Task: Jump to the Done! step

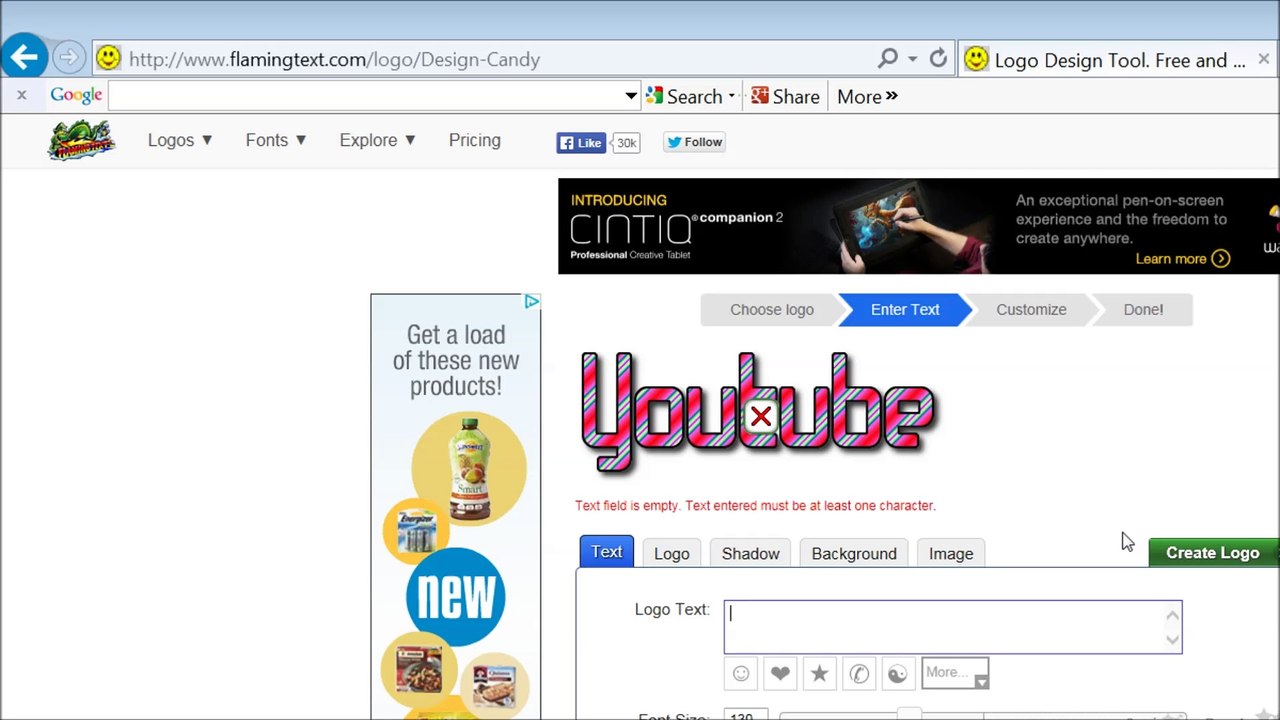Action: pos(1143,310)
